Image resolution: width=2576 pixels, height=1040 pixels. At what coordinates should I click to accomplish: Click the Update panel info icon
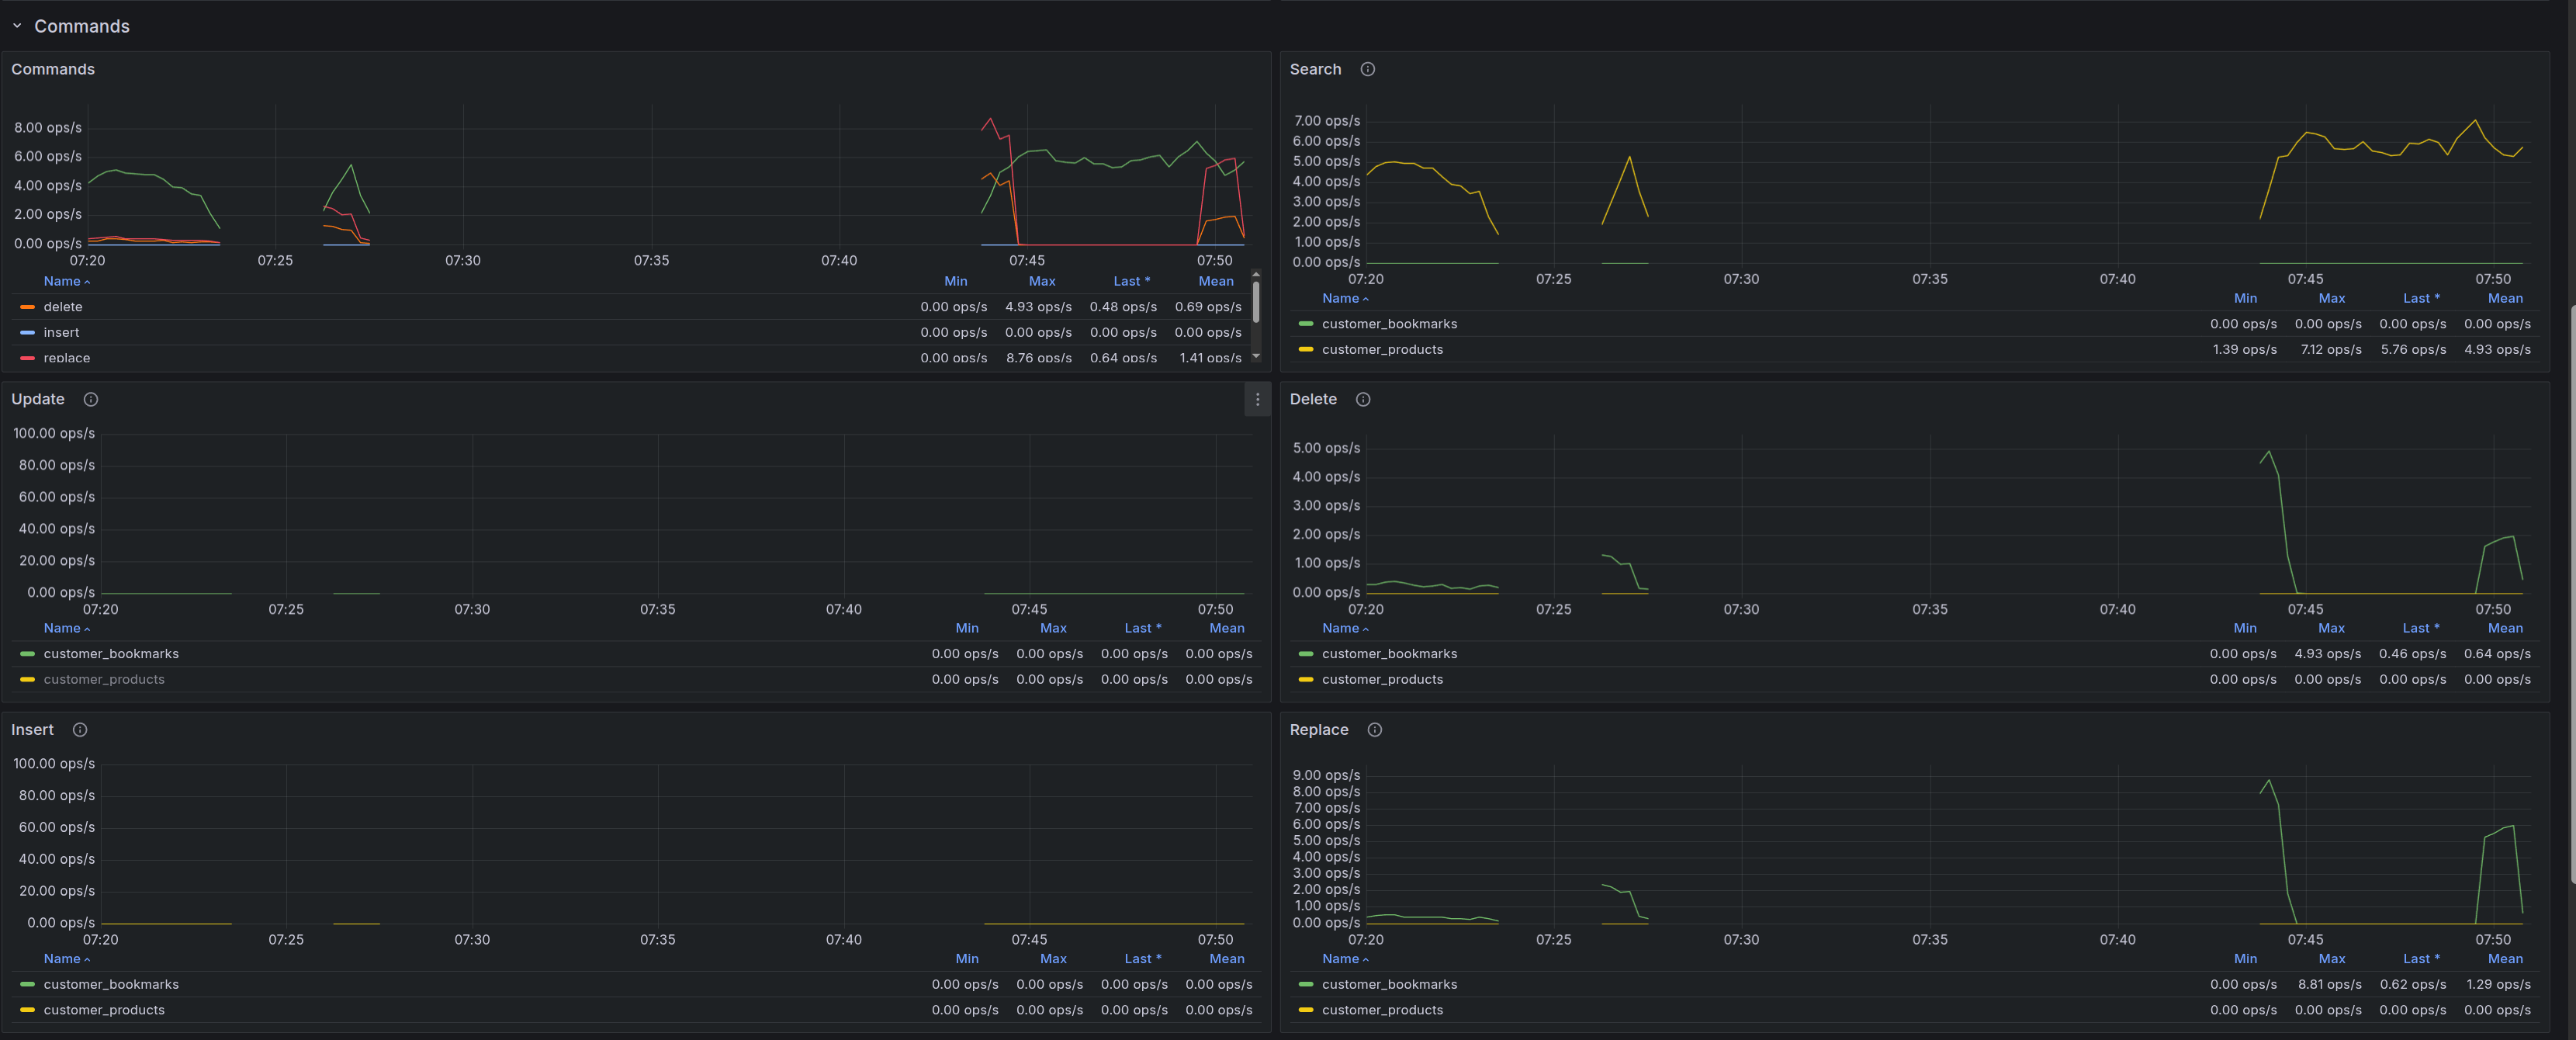click(x=91, y=399)
